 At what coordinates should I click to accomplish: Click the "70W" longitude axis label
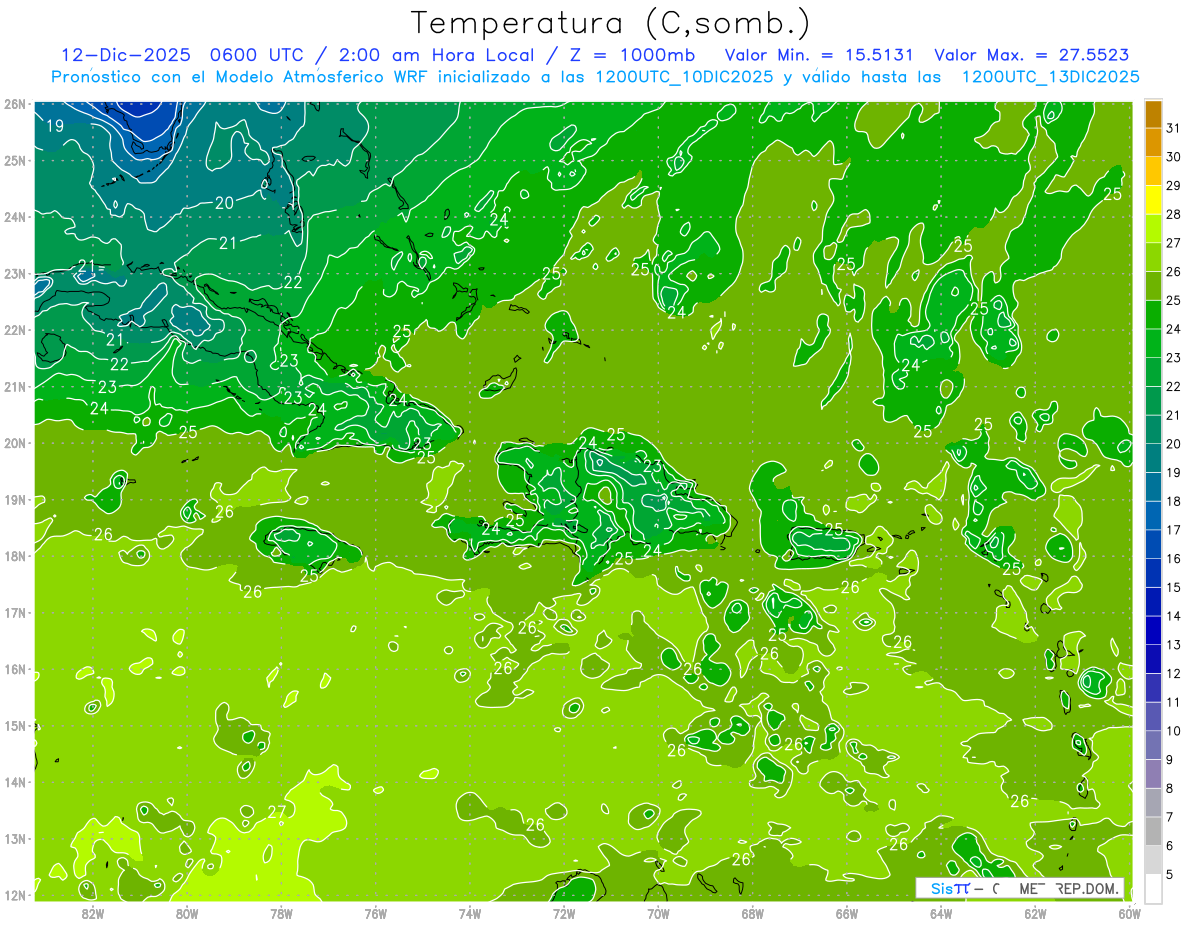tap(658, 913)
